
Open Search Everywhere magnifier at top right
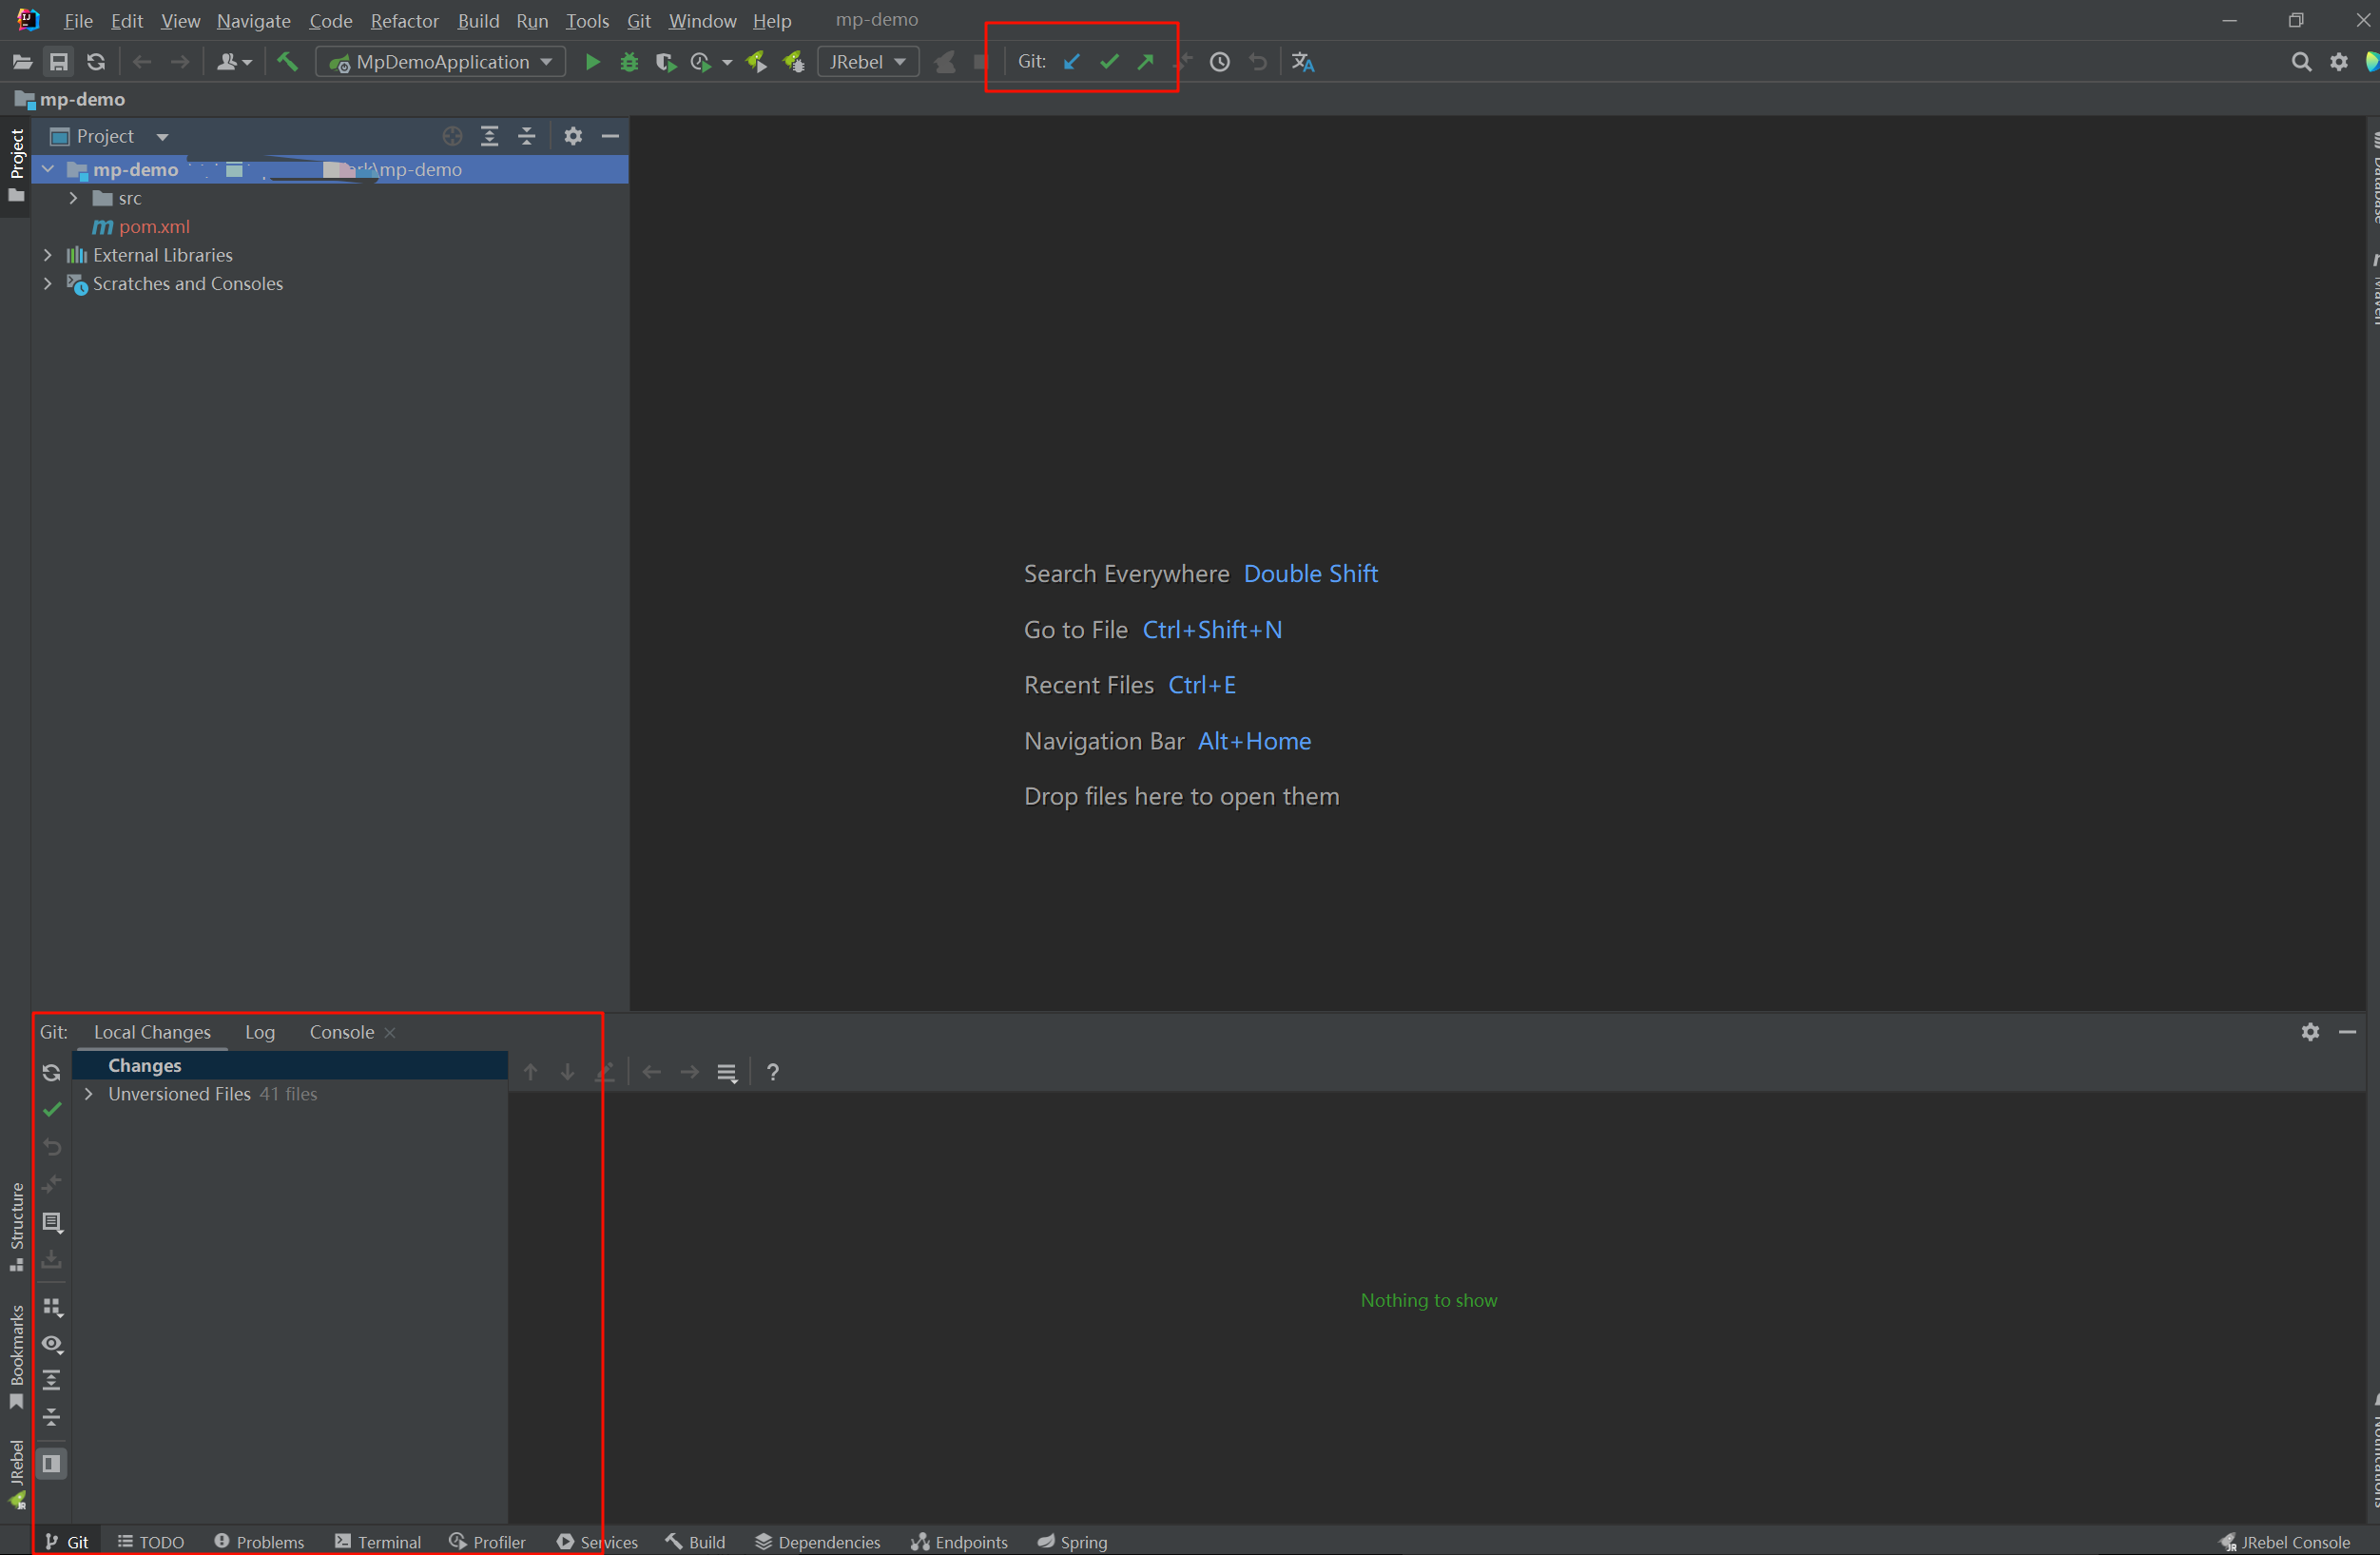[x=2301, y=62]
